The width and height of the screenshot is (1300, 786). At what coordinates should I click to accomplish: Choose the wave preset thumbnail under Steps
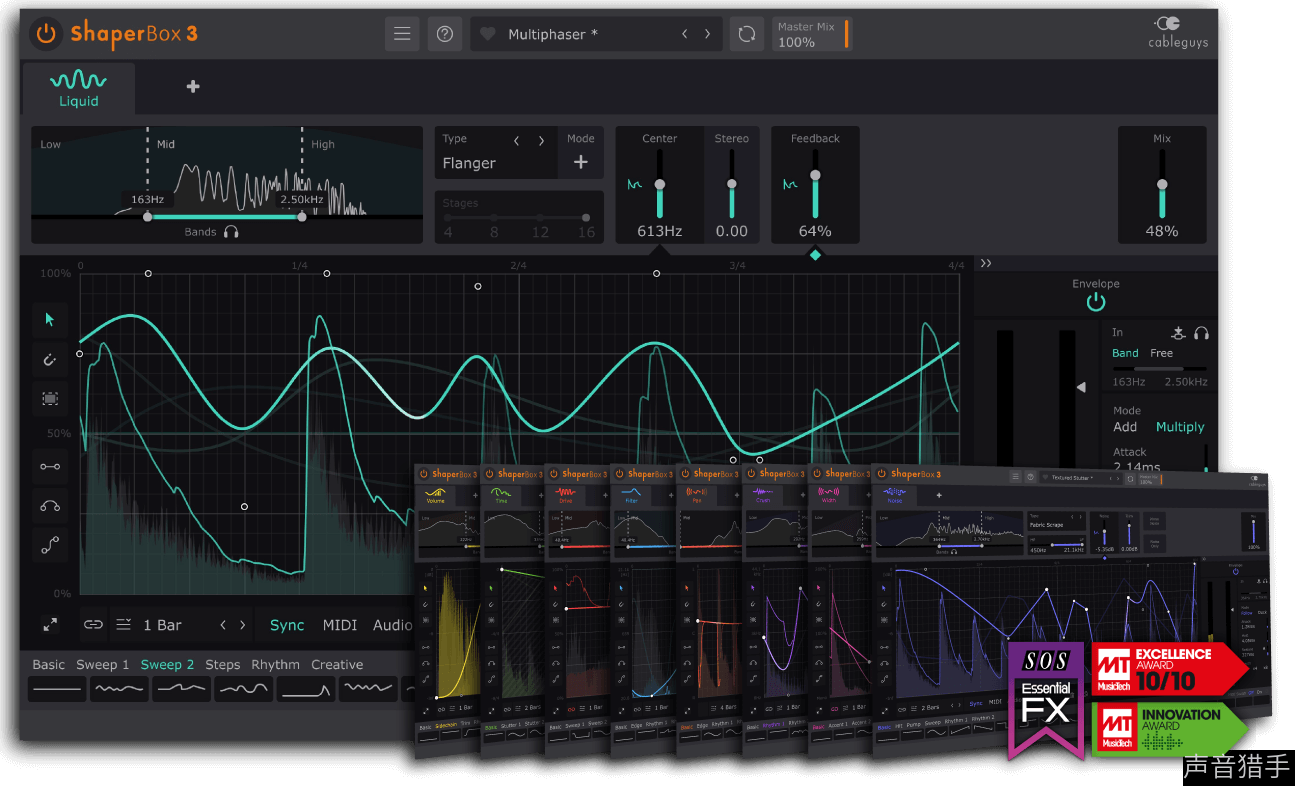tap(243, 688)
